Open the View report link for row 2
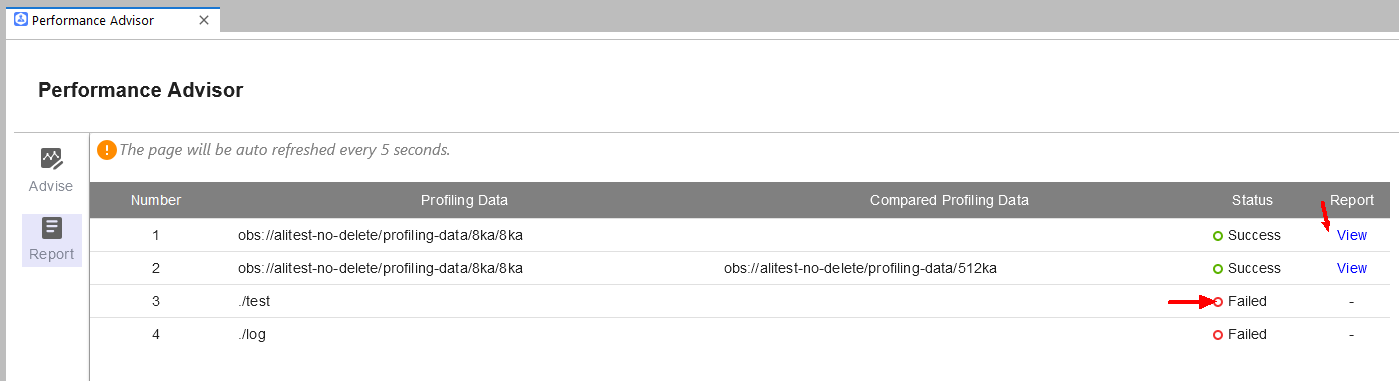 click(1352, 268)
